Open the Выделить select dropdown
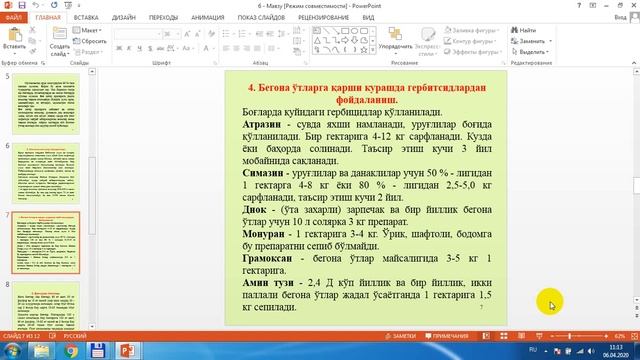Screen dimensions: 640x360 (x=530, y=52)
